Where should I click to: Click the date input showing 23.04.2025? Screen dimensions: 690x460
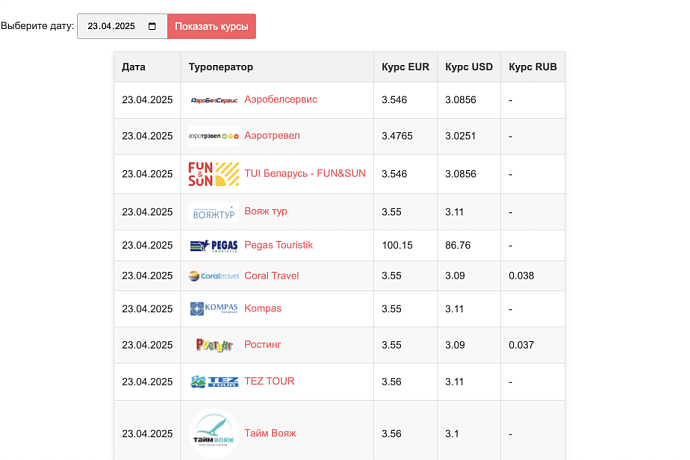tap(112, 27)
